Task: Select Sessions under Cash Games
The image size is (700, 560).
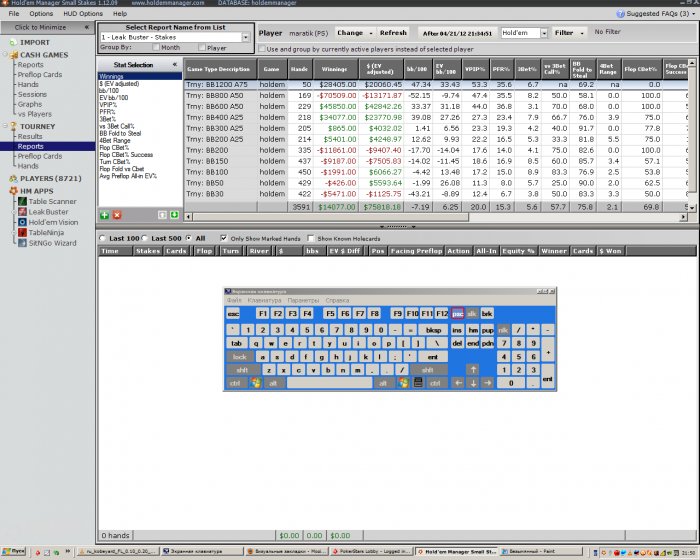Action: click(31, 94)
